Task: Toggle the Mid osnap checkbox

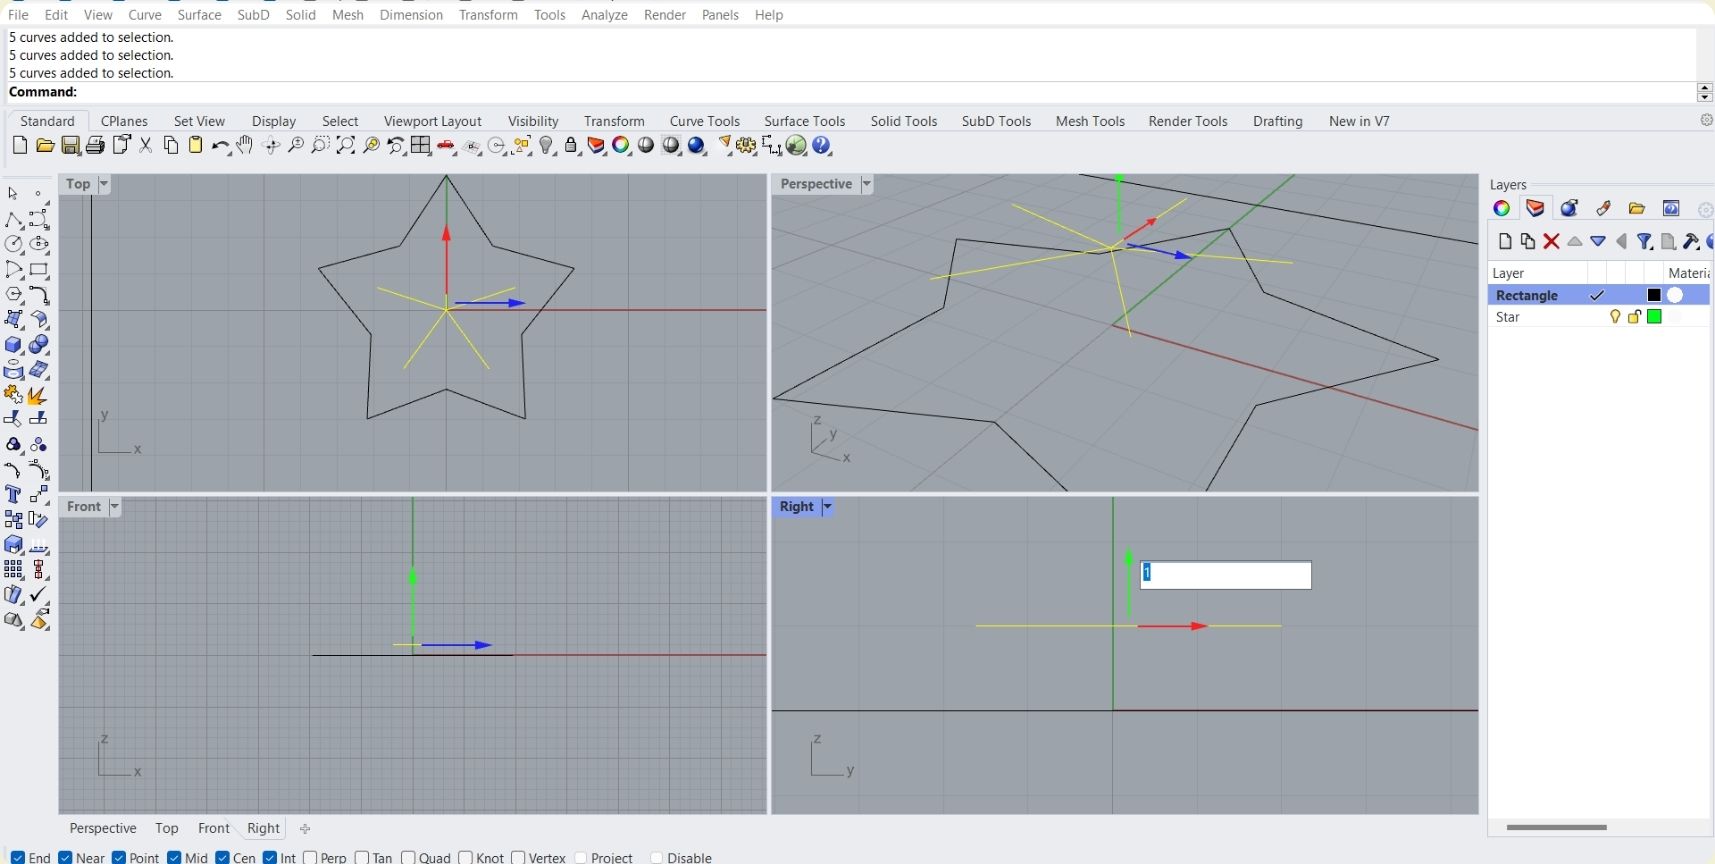Action: [174, 857]
